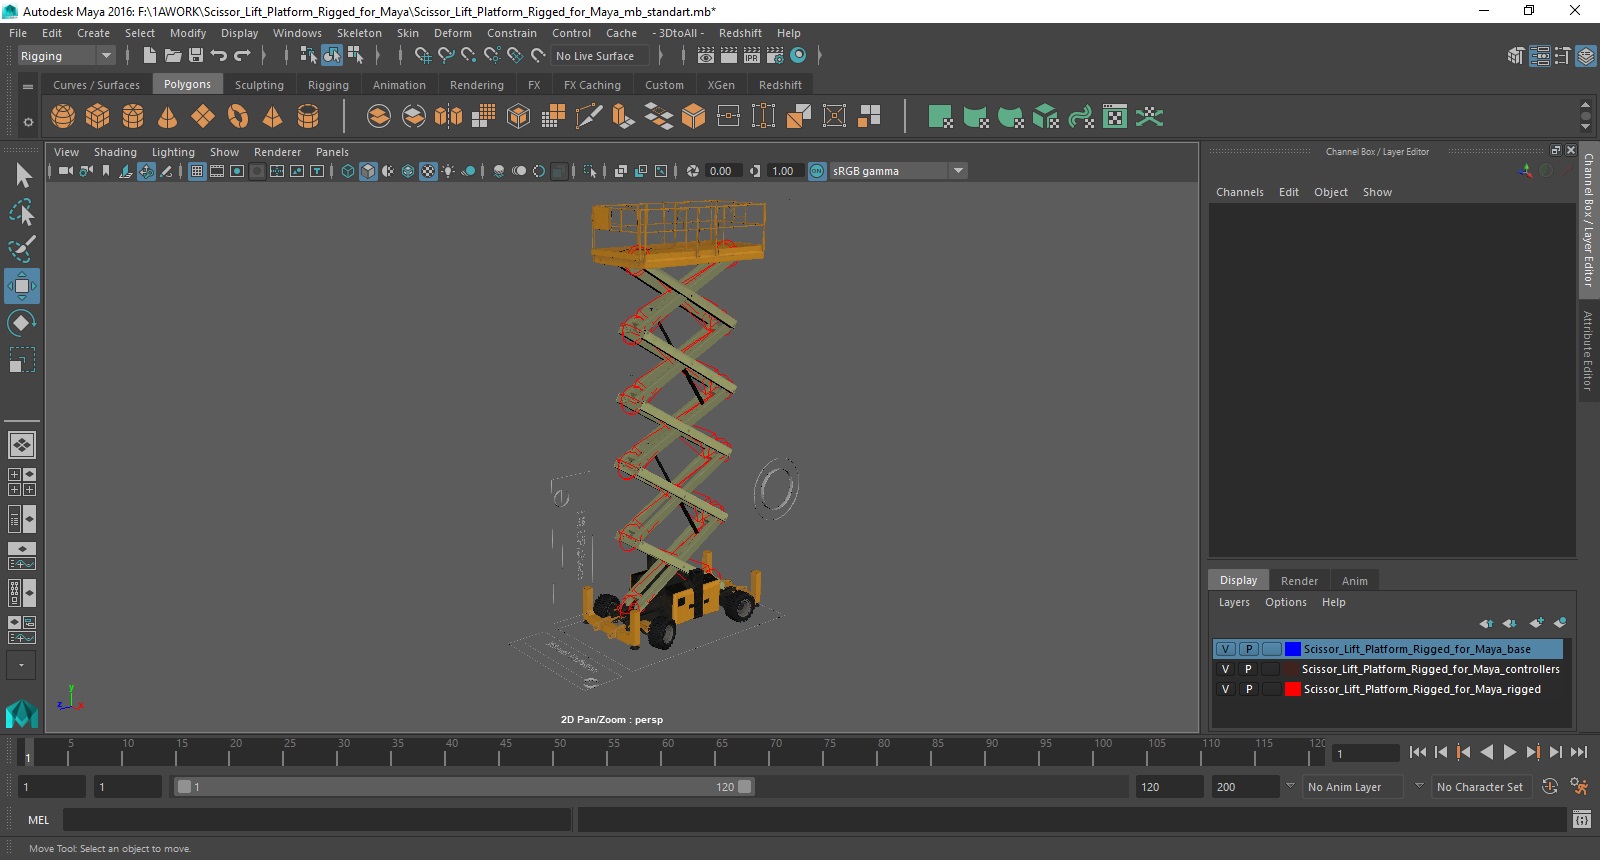
Task: Open the Deform menu
Action: [x=452, y=33]
